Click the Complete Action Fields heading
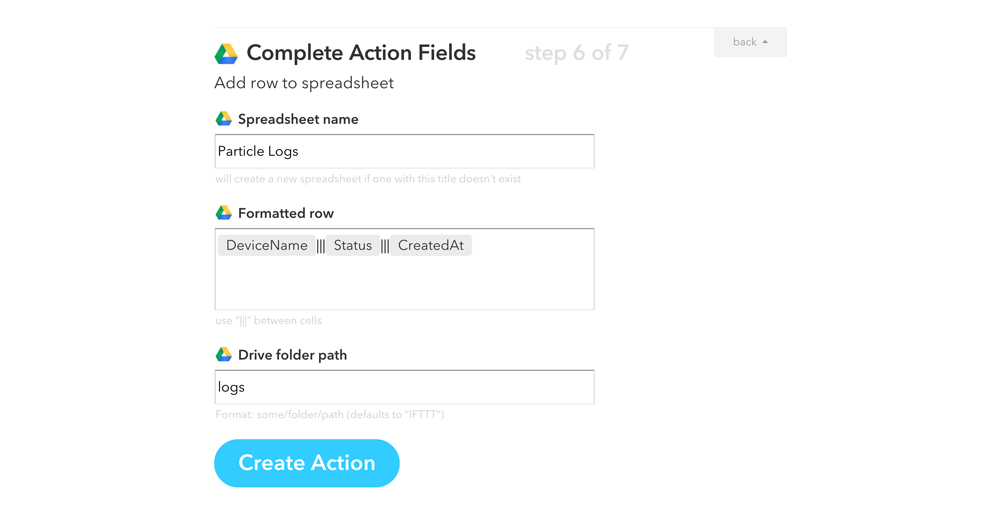The height and width of the screenshot is (509, 1000). (x=361, y=54)
